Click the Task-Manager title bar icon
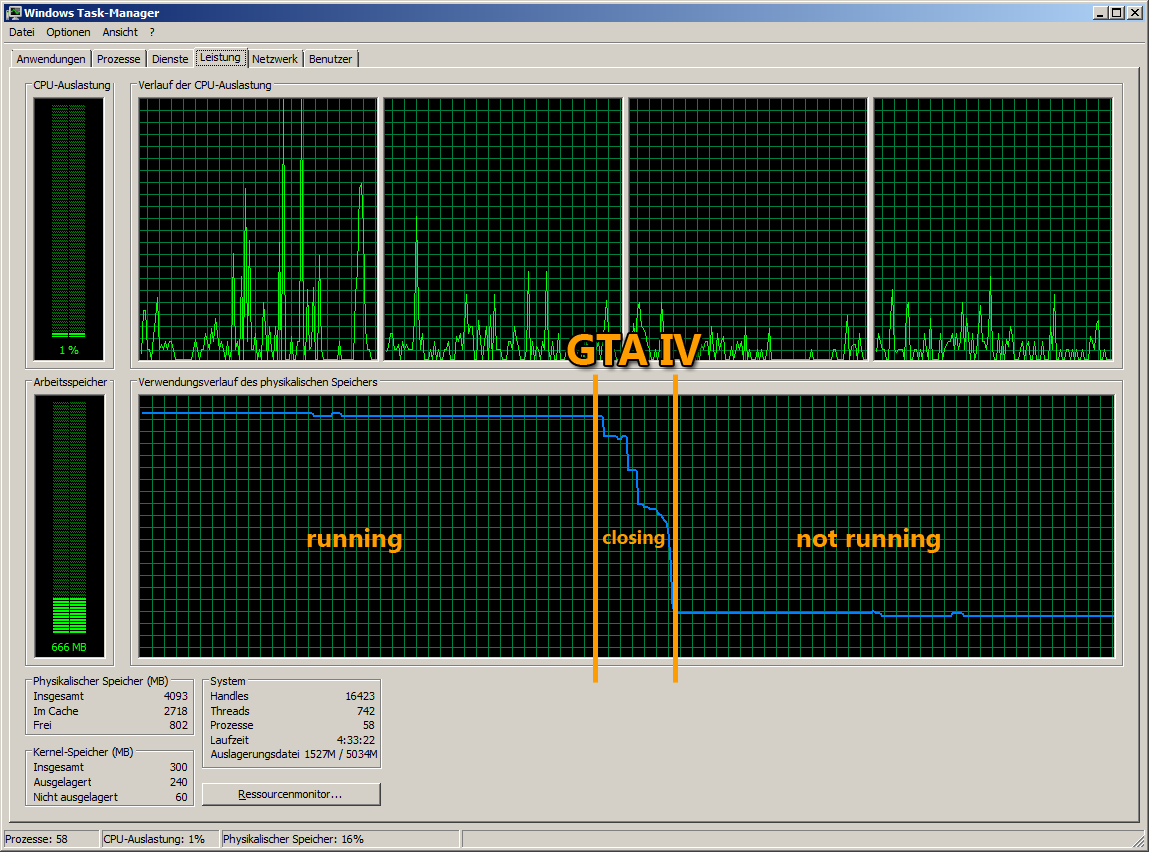 click(x=13, y=12)
